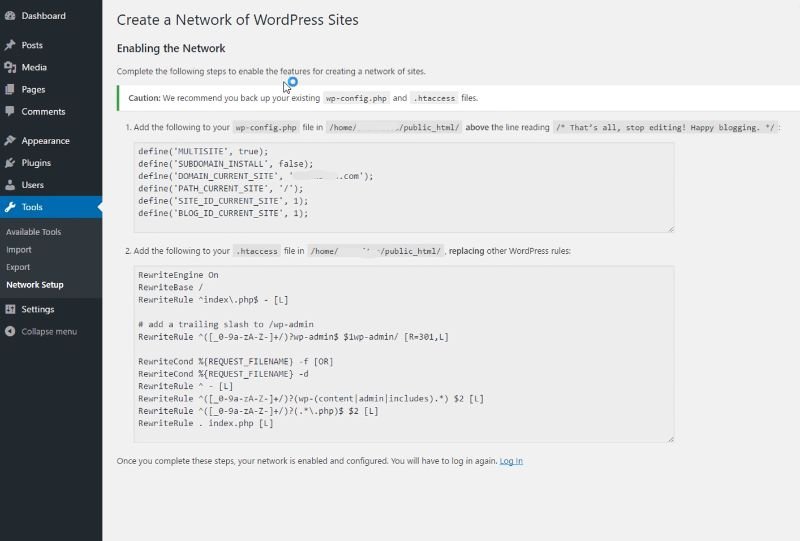This screenshot has height=541, width=800.
Task: Click the Users person icon
Action: click(x=10, y=185)
